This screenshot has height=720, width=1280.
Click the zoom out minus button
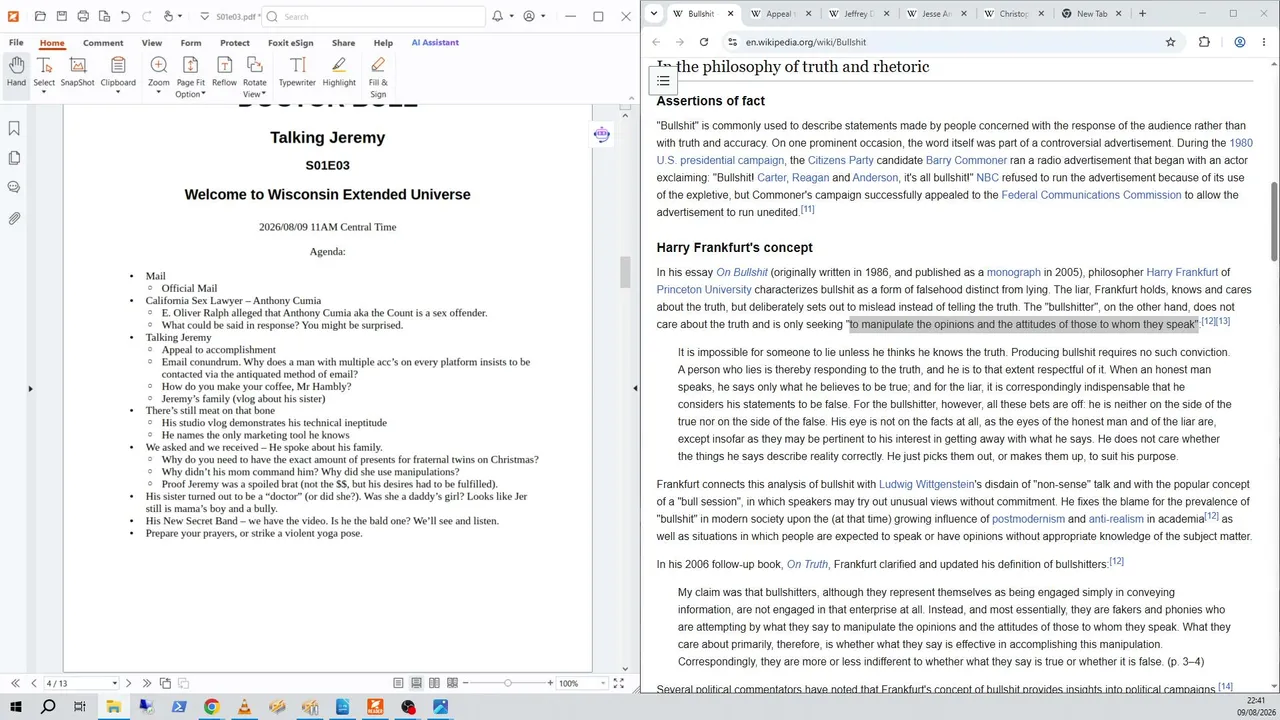click(466, 683)
